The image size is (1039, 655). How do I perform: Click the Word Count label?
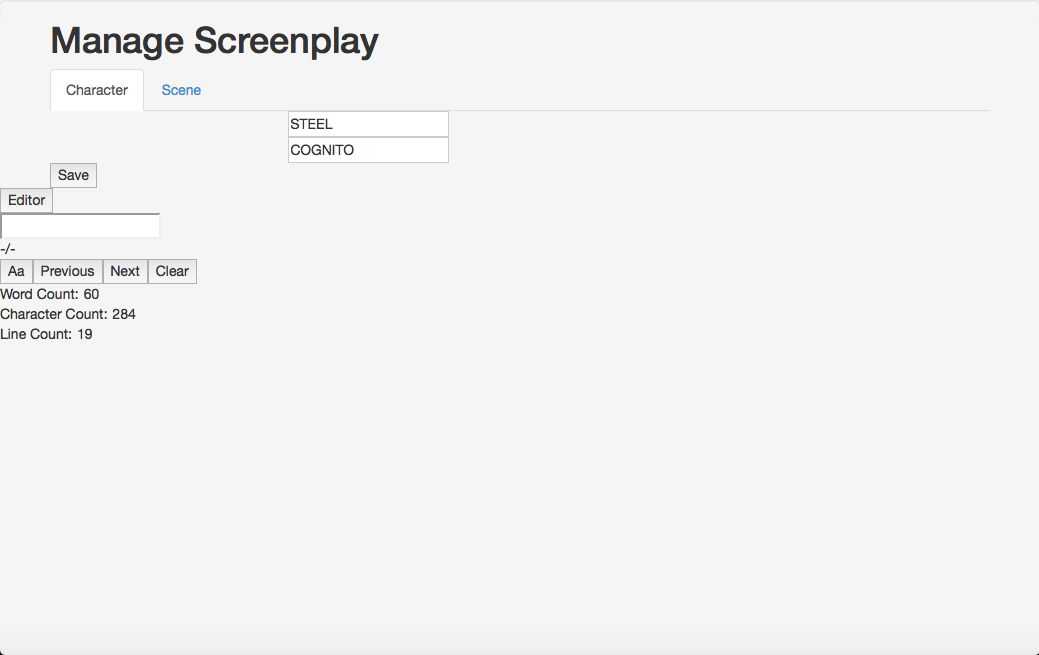tap(39, 294)
